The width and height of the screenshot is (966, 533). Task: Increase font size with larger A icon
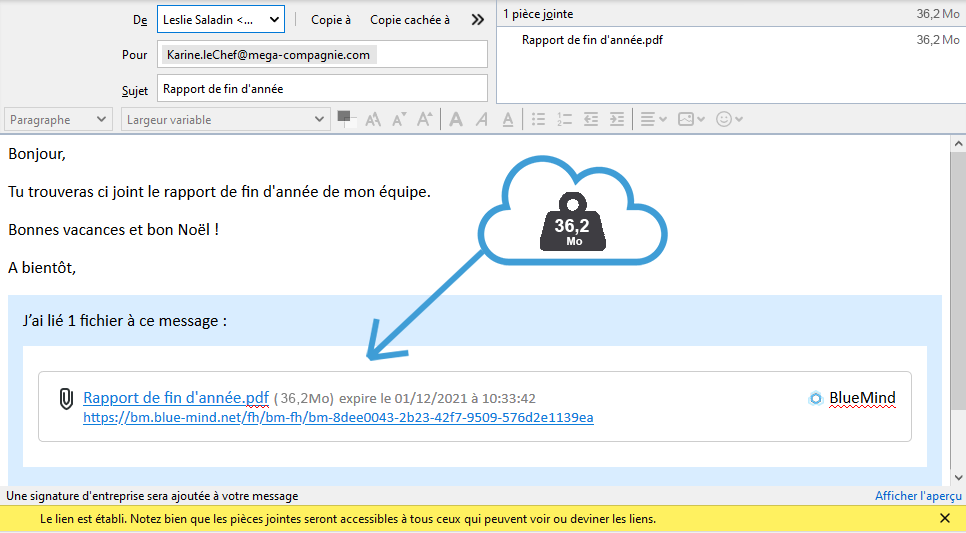424,119
